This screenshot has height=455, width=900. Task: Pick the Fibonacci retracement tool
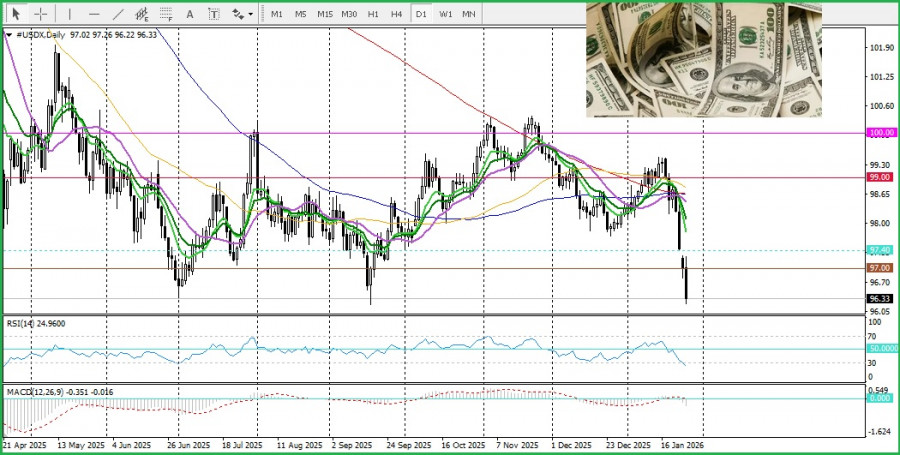(x=166, y=14)
